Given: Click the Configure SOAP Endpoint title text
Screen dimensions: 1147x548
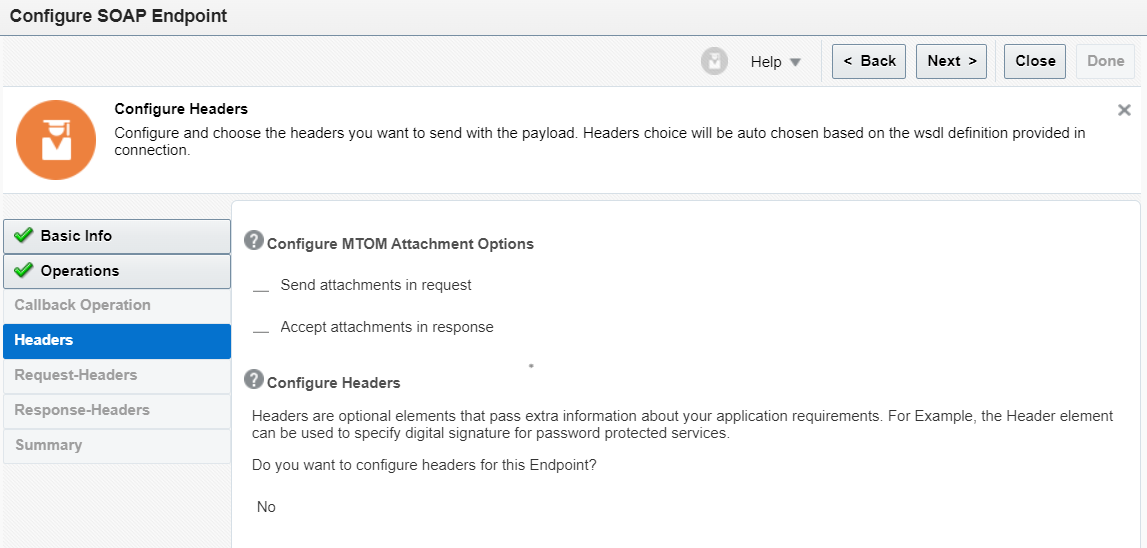Looking at the screenshot, I should [119, 17].
